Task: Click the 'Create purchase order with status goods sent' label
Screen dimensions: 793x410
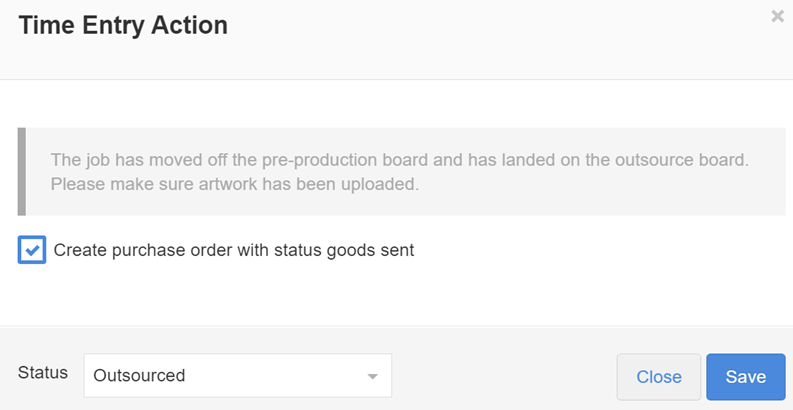Action: (x=233, y=250)
